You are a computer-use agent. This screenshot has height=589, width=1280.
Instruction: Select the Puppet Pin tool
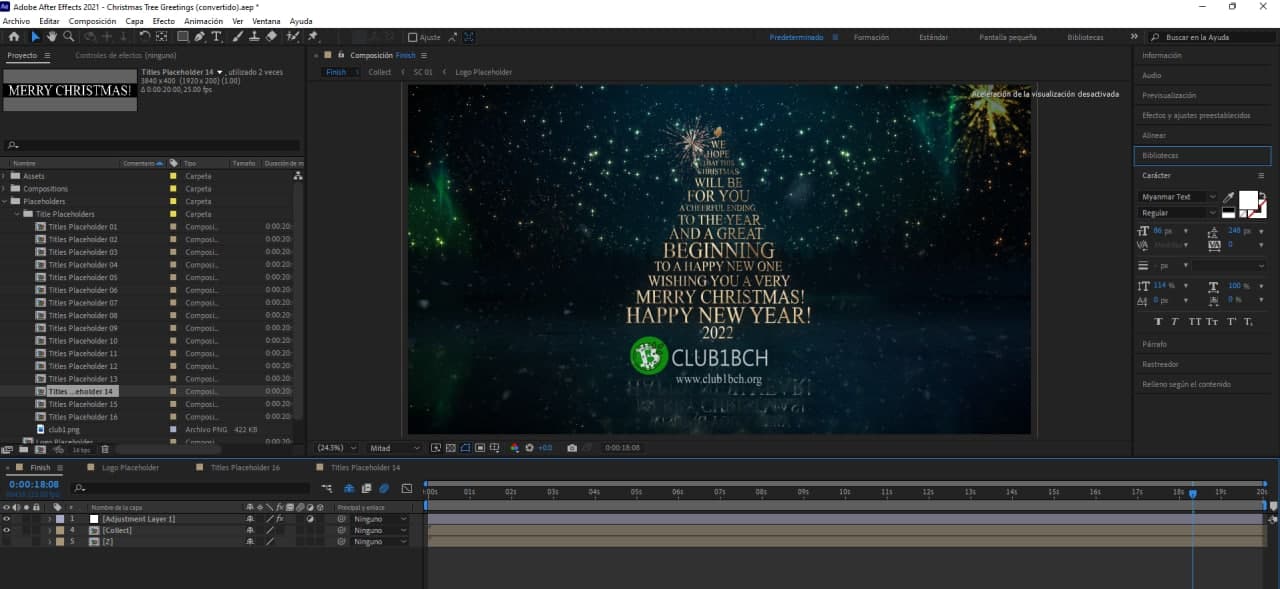pos(313,36)
